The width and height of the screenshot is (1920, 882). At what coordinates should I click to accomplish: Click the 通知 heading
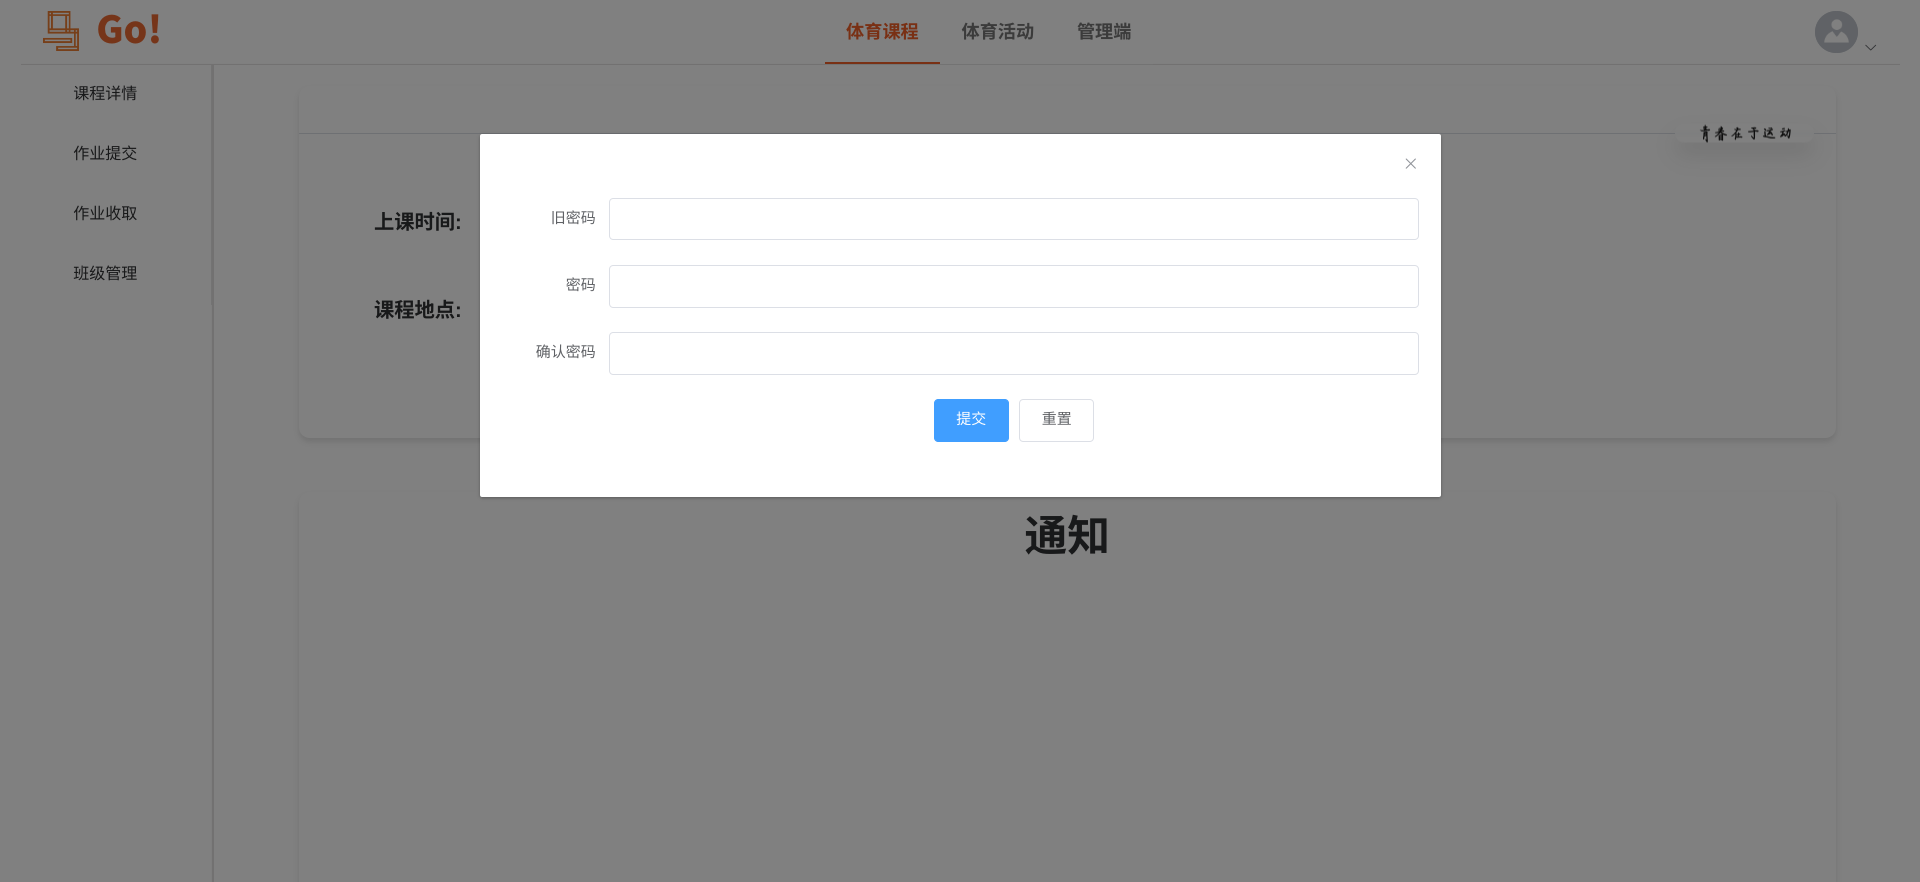[1066, 536]
